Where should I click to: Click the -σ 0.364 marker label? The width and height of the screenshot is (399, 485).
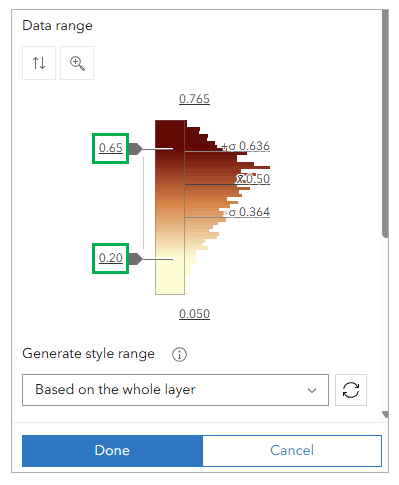246,212
